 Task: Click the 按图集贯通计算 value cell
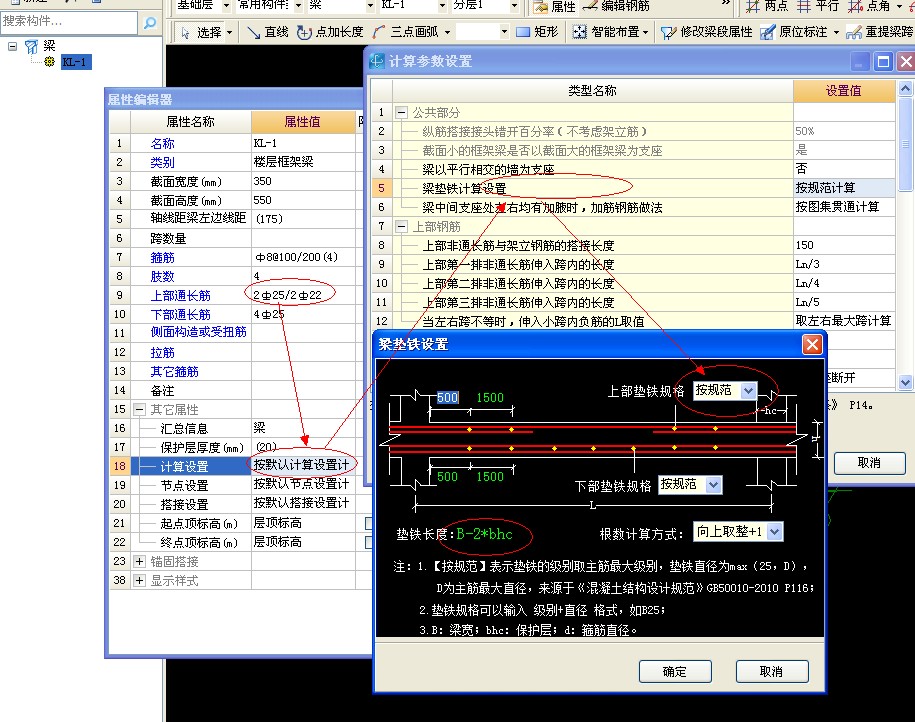844,207
